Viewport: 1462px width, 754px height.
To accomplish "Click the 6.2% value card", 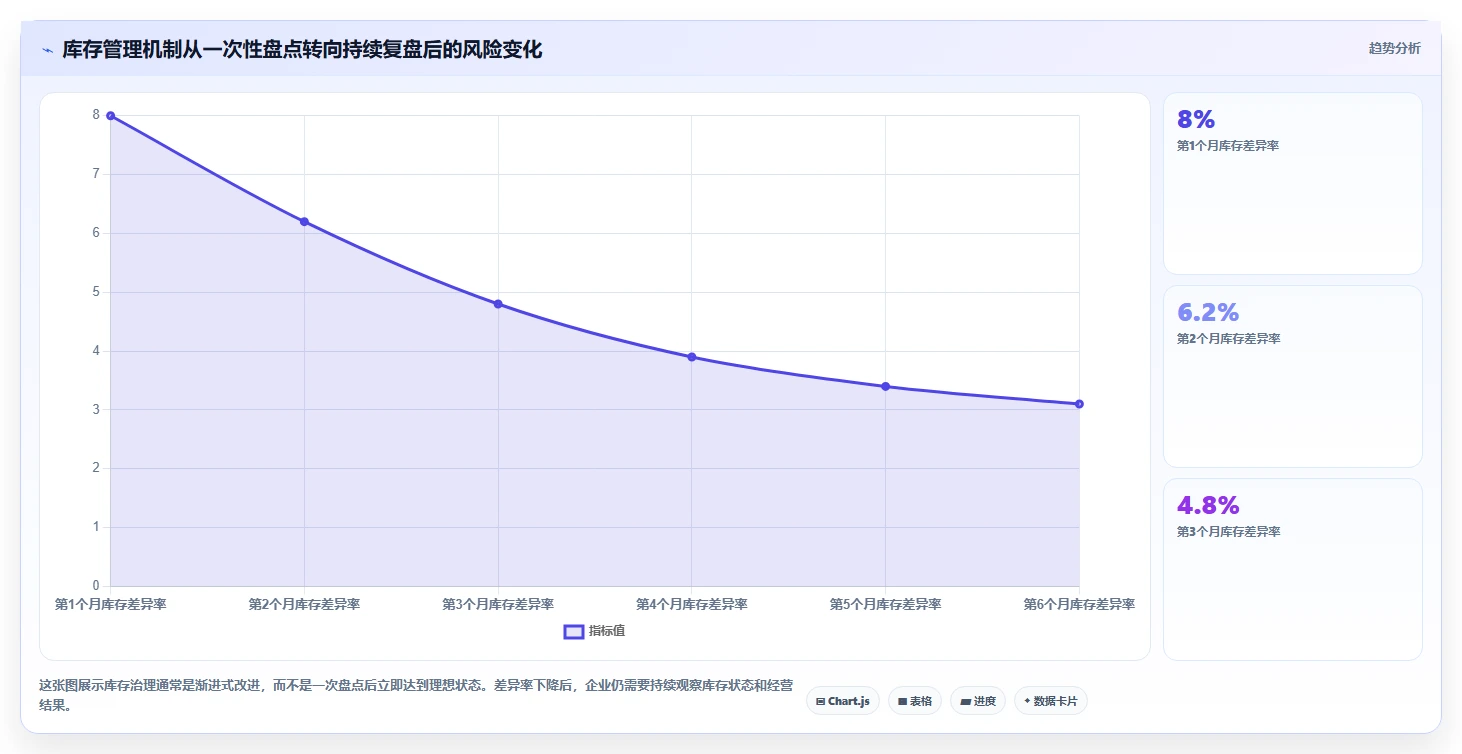I will [1292, 376].
